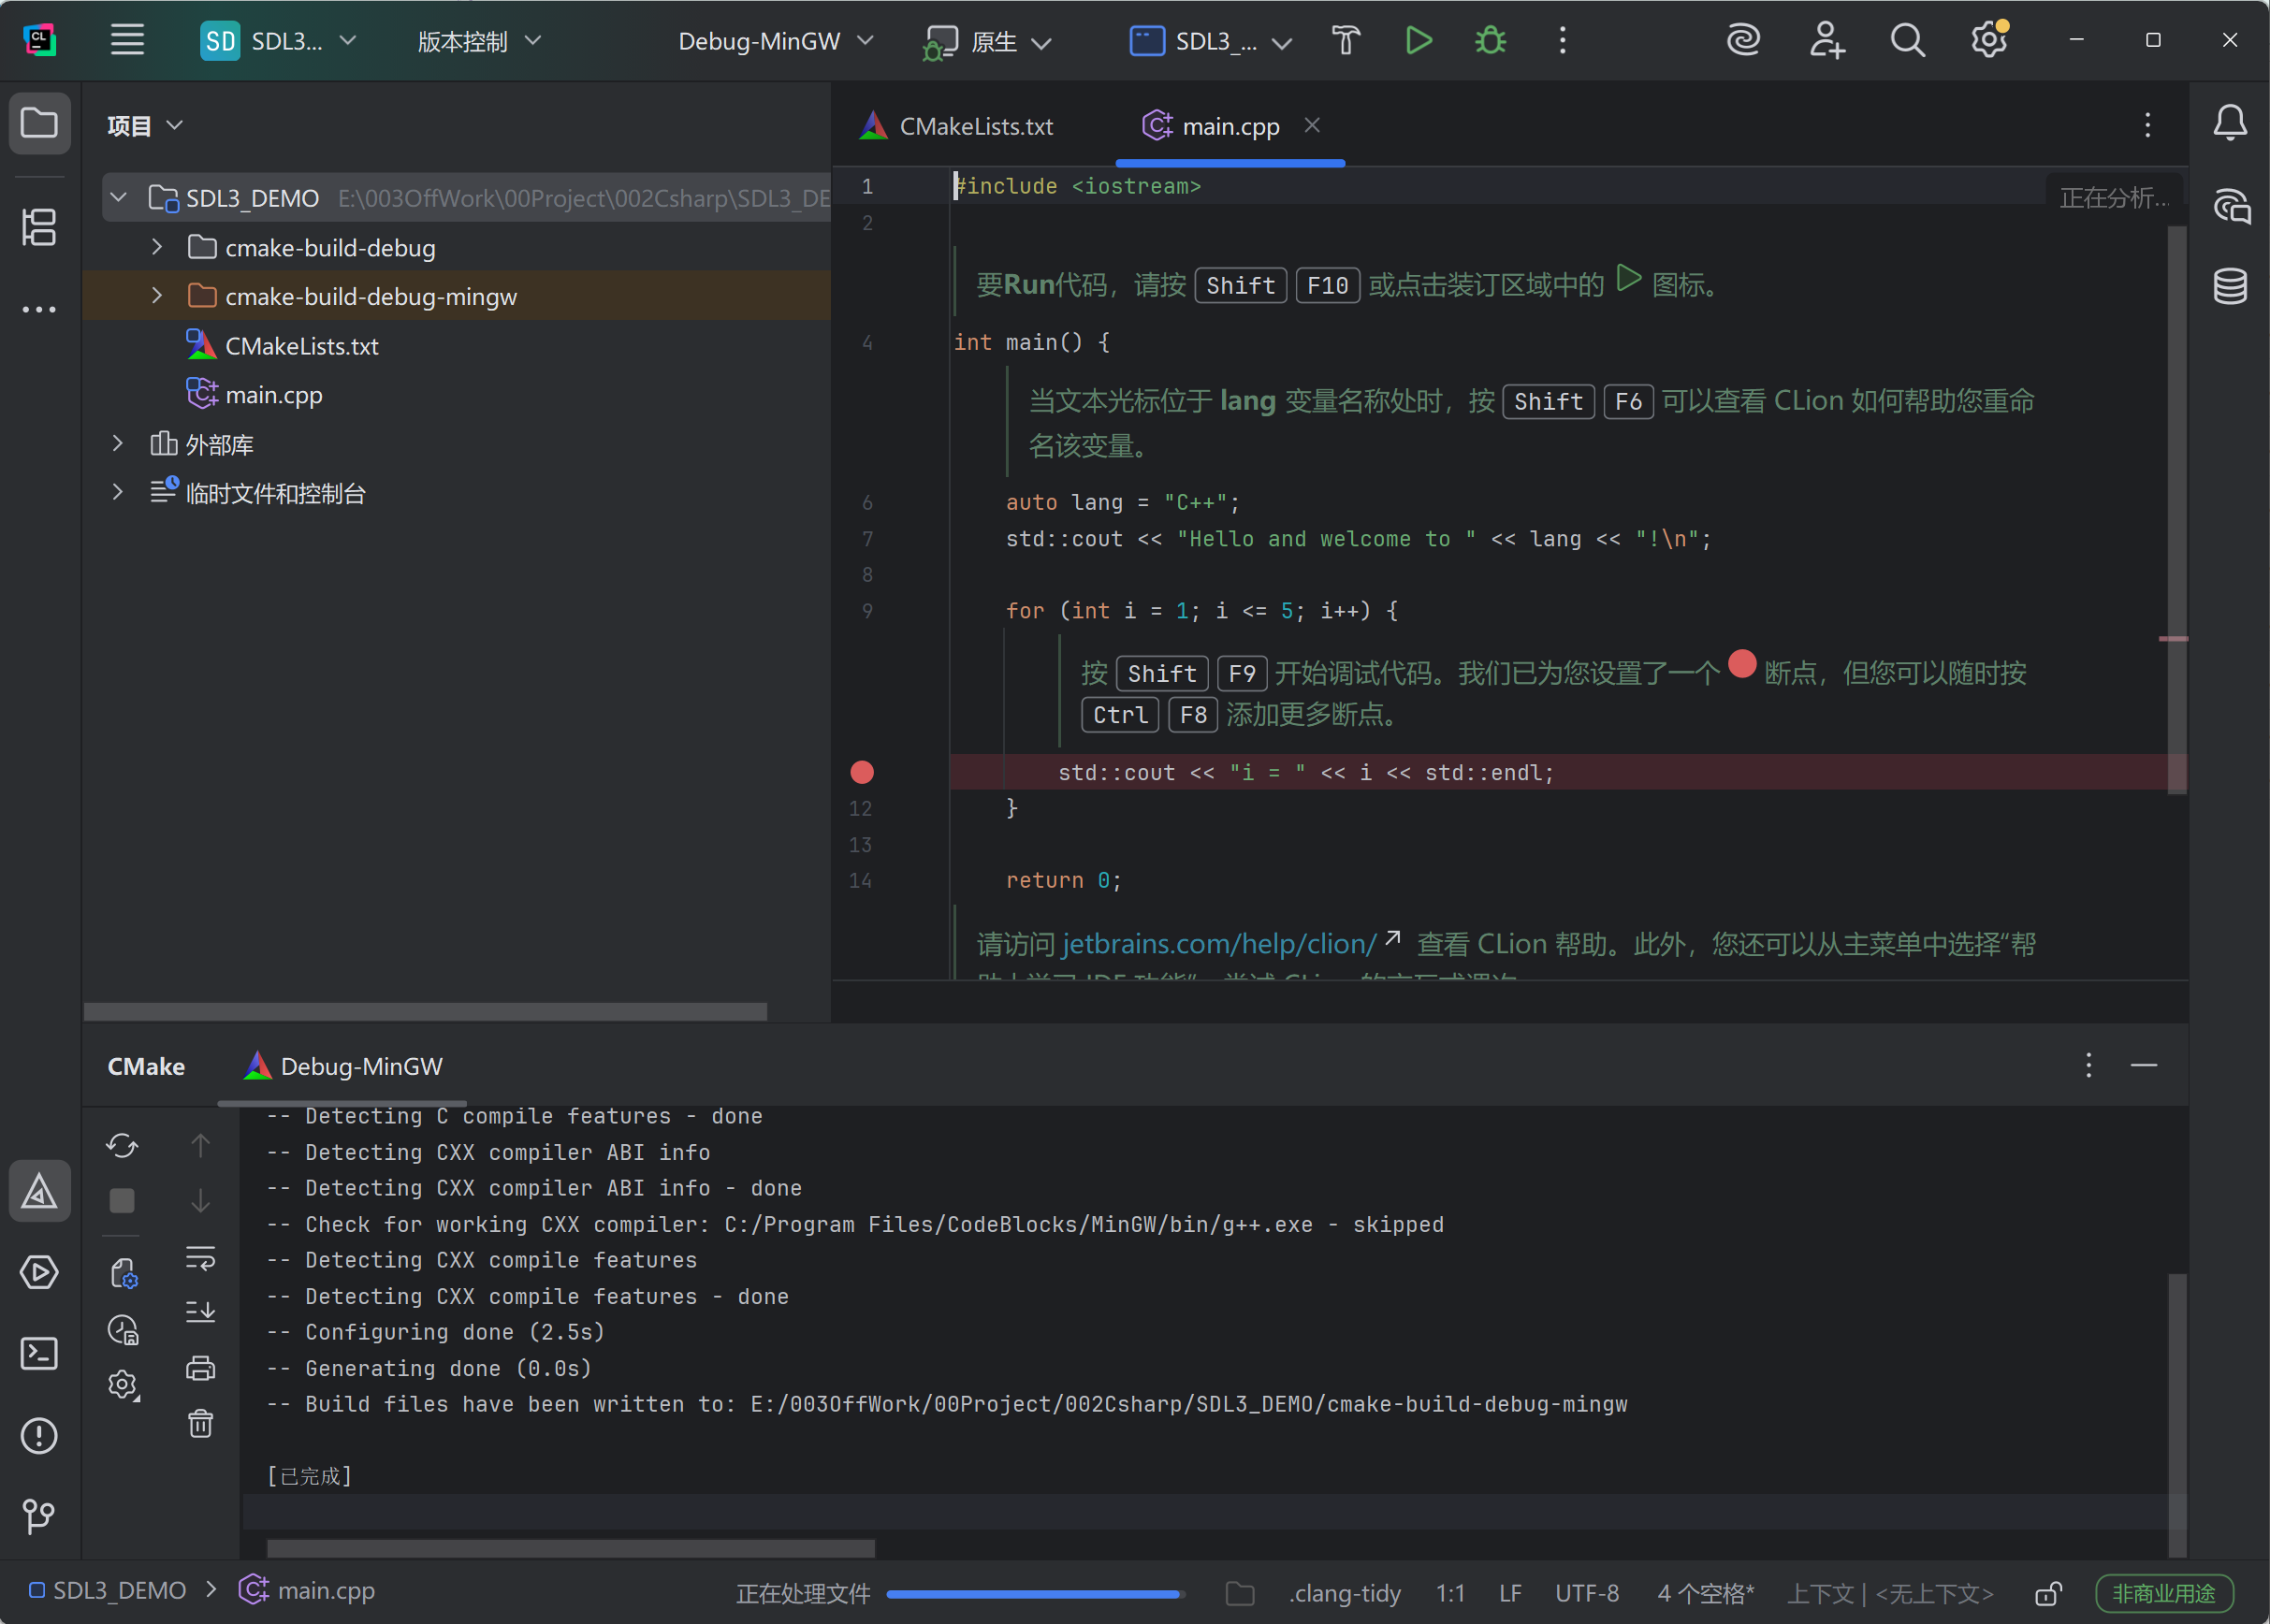2270x1624 pixels.
Task: Expand the cmake-build-debug-mingw folder
Action: pos(157,296)
